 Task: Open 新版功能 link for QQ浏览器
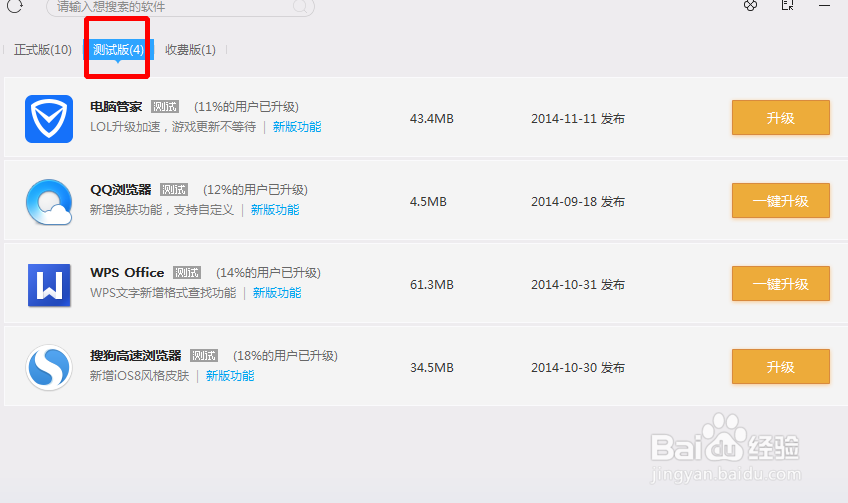(x=275, y=210)
